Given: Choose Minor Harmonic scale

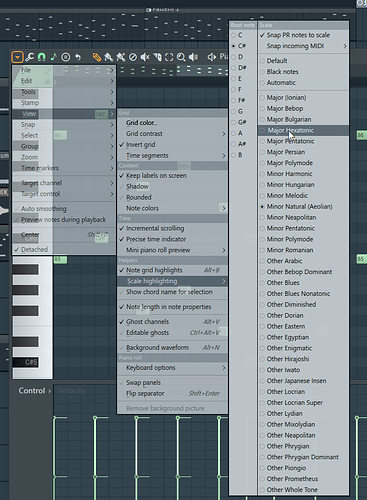Looking at the screenshot, I should pos(303,174).
